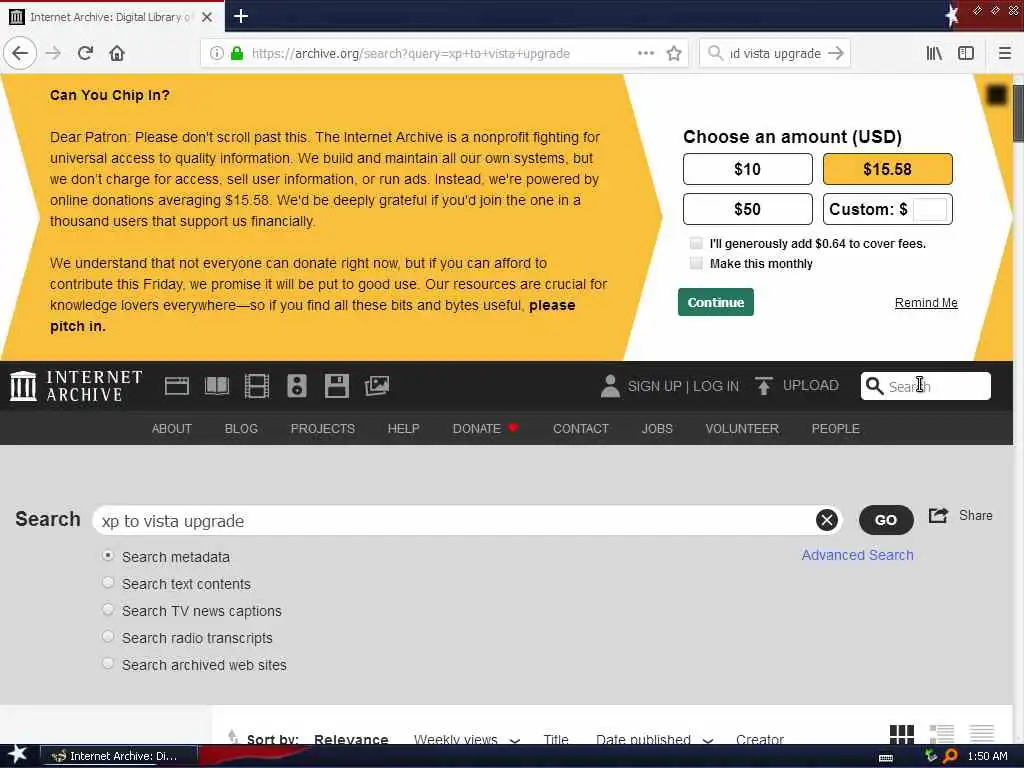Open the HELP menu item
The image size is (1024, 768).
pos(403,428)
